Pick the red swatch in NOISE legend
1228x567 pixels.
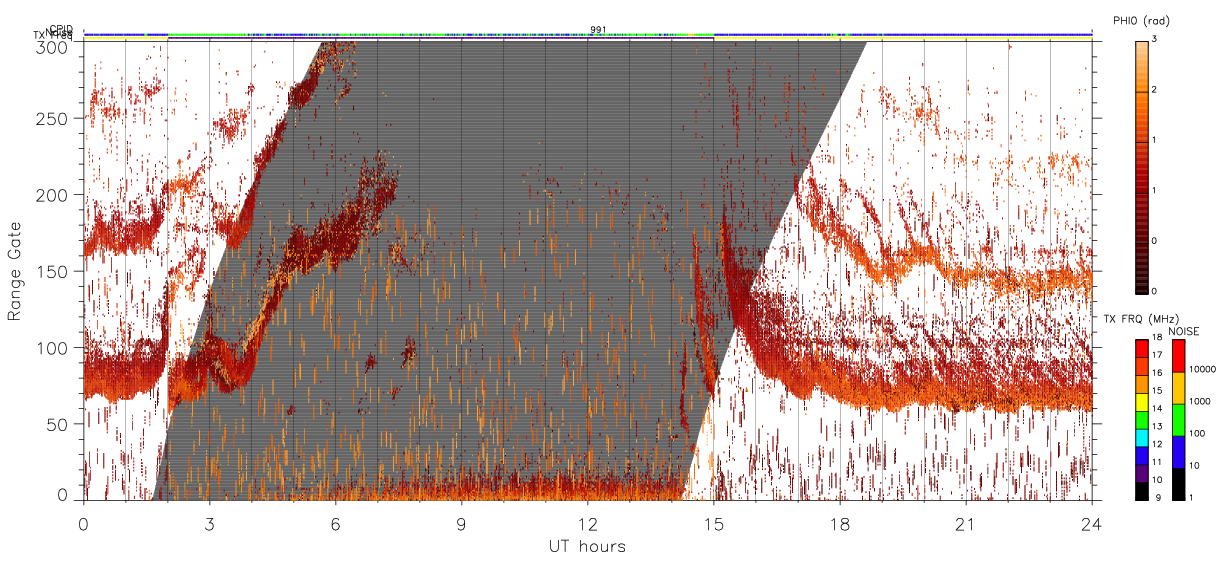click(x=1178, y=355)
